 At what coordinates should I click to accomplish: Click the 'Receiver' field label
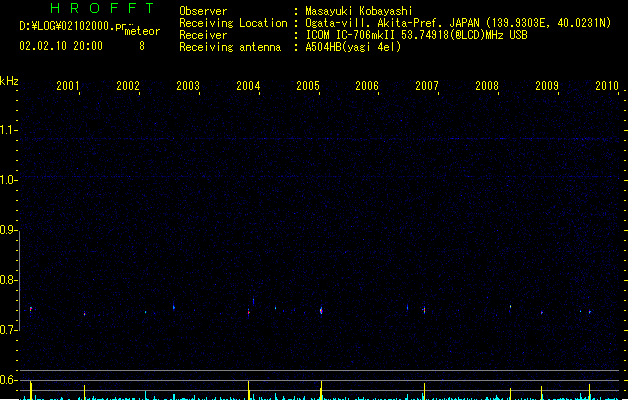pyautogui.click(x=203, y=35)
